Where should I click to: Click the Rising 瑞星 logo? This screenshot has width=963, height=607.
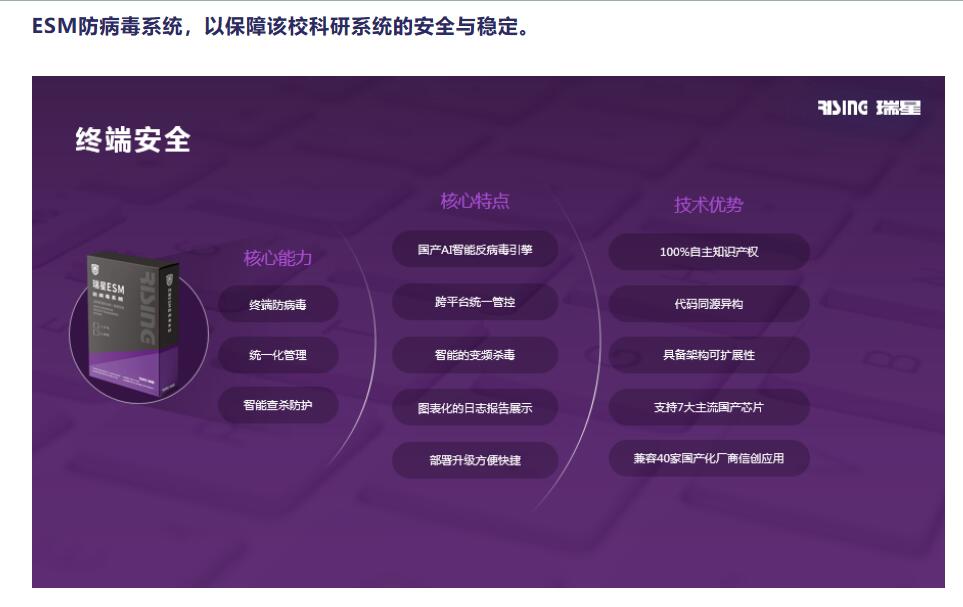pos(869,108)
